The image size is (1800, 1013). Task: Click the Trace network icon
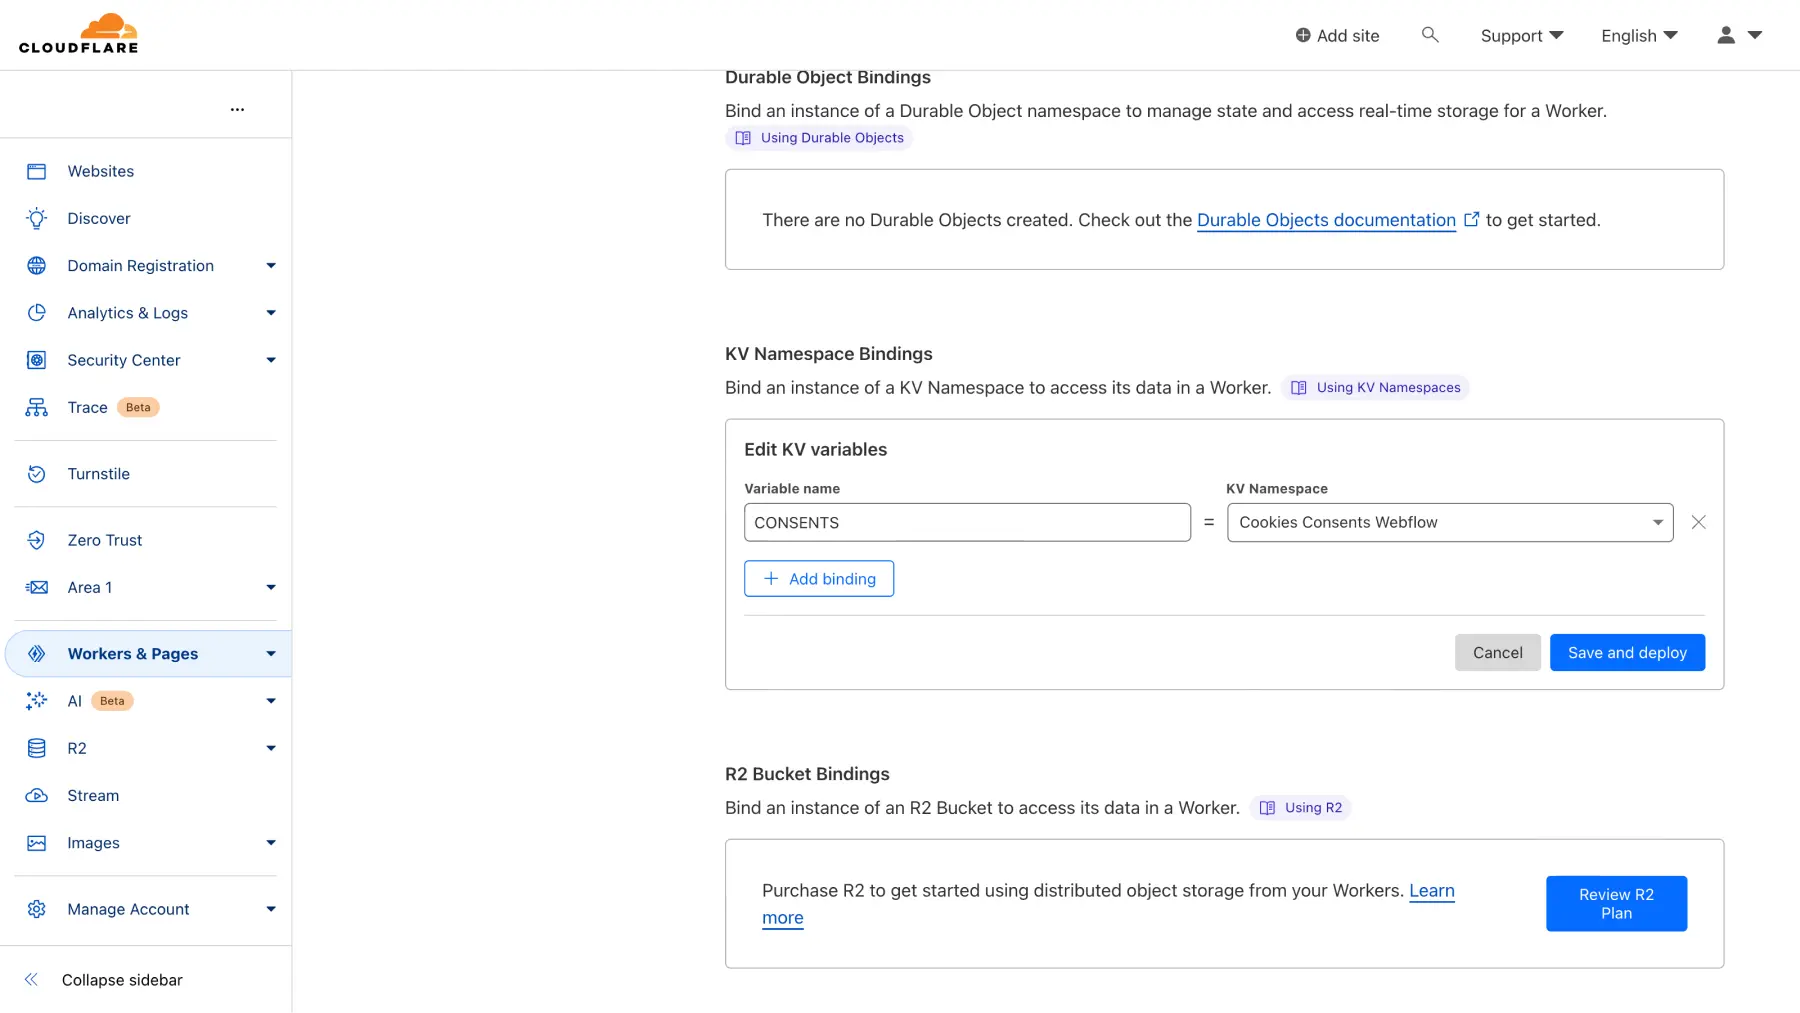tap(37, 407)
